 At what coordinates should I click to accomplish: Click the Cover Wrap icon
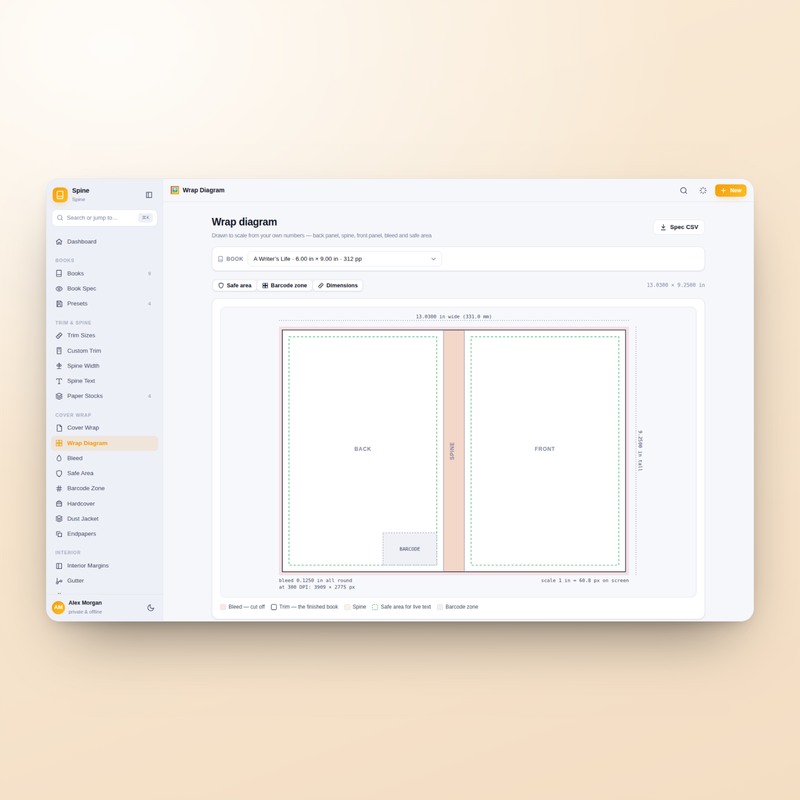pyautogui.click(x=59, y=428)
